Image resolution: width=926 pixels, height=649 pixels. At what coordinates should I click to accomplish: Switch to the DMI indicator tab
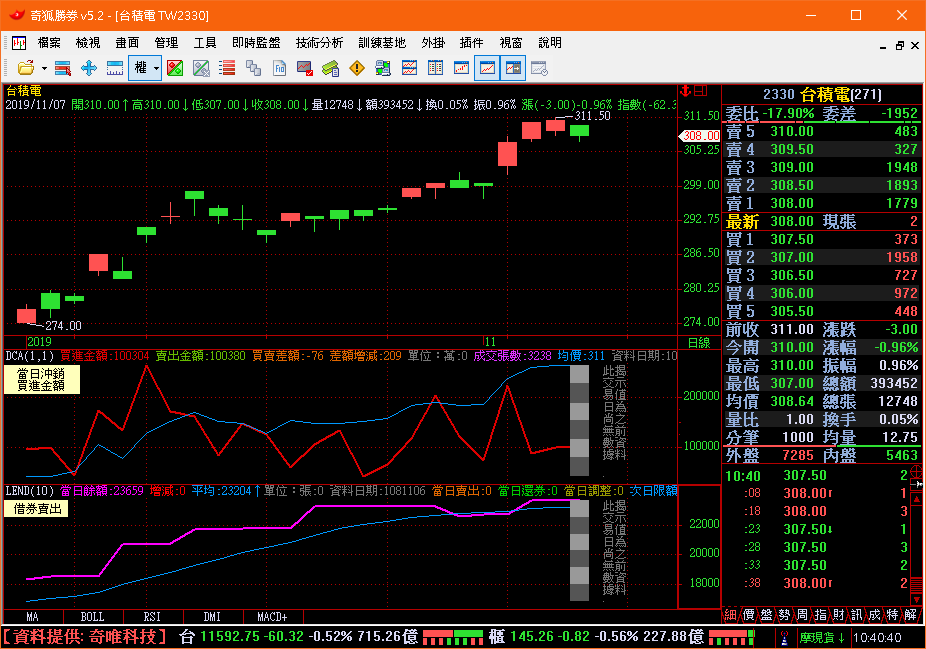coord(212,617)
